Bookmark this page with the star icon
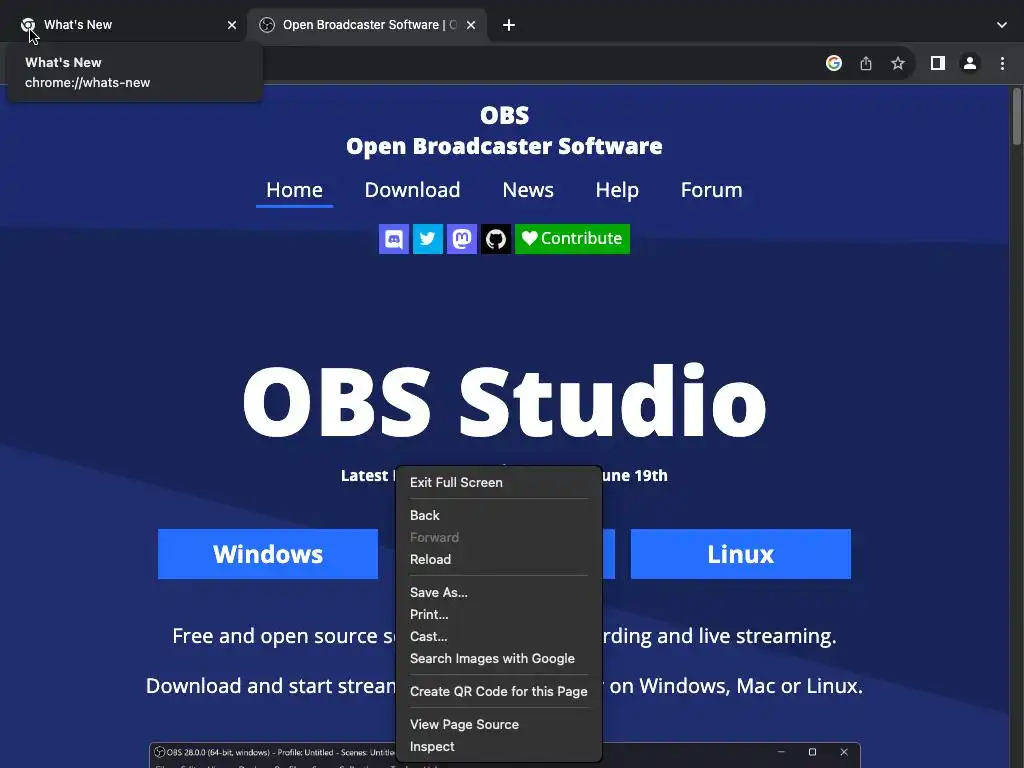 click(898, 63)
